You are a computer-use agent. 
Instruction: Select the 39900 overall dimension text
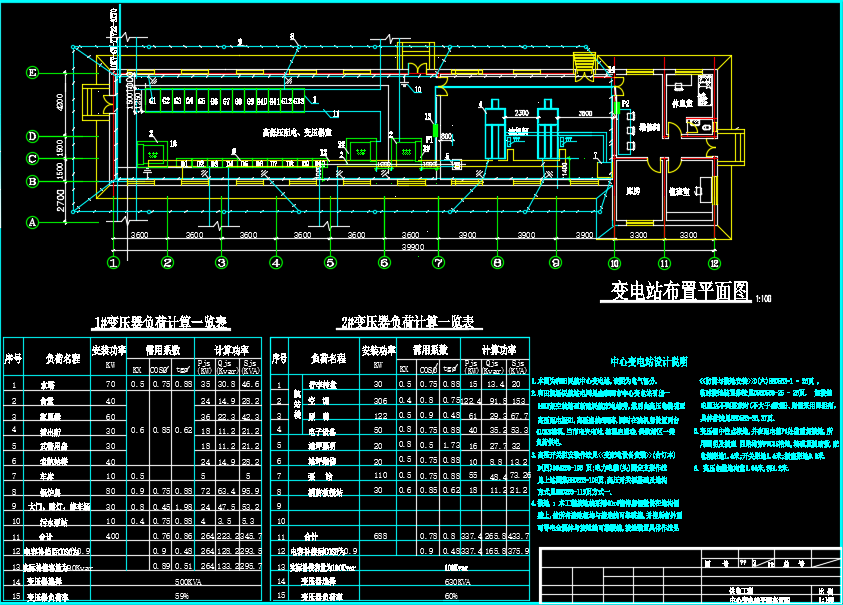pos(413,247)
